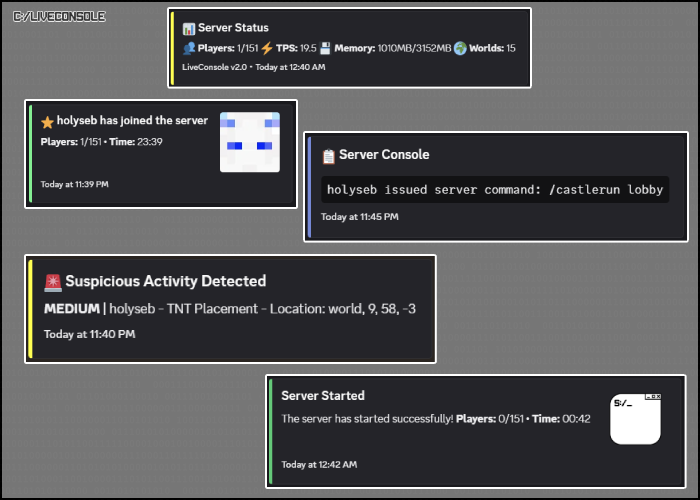Click the lightning bolt TPS icon

[x=267, y=48]
